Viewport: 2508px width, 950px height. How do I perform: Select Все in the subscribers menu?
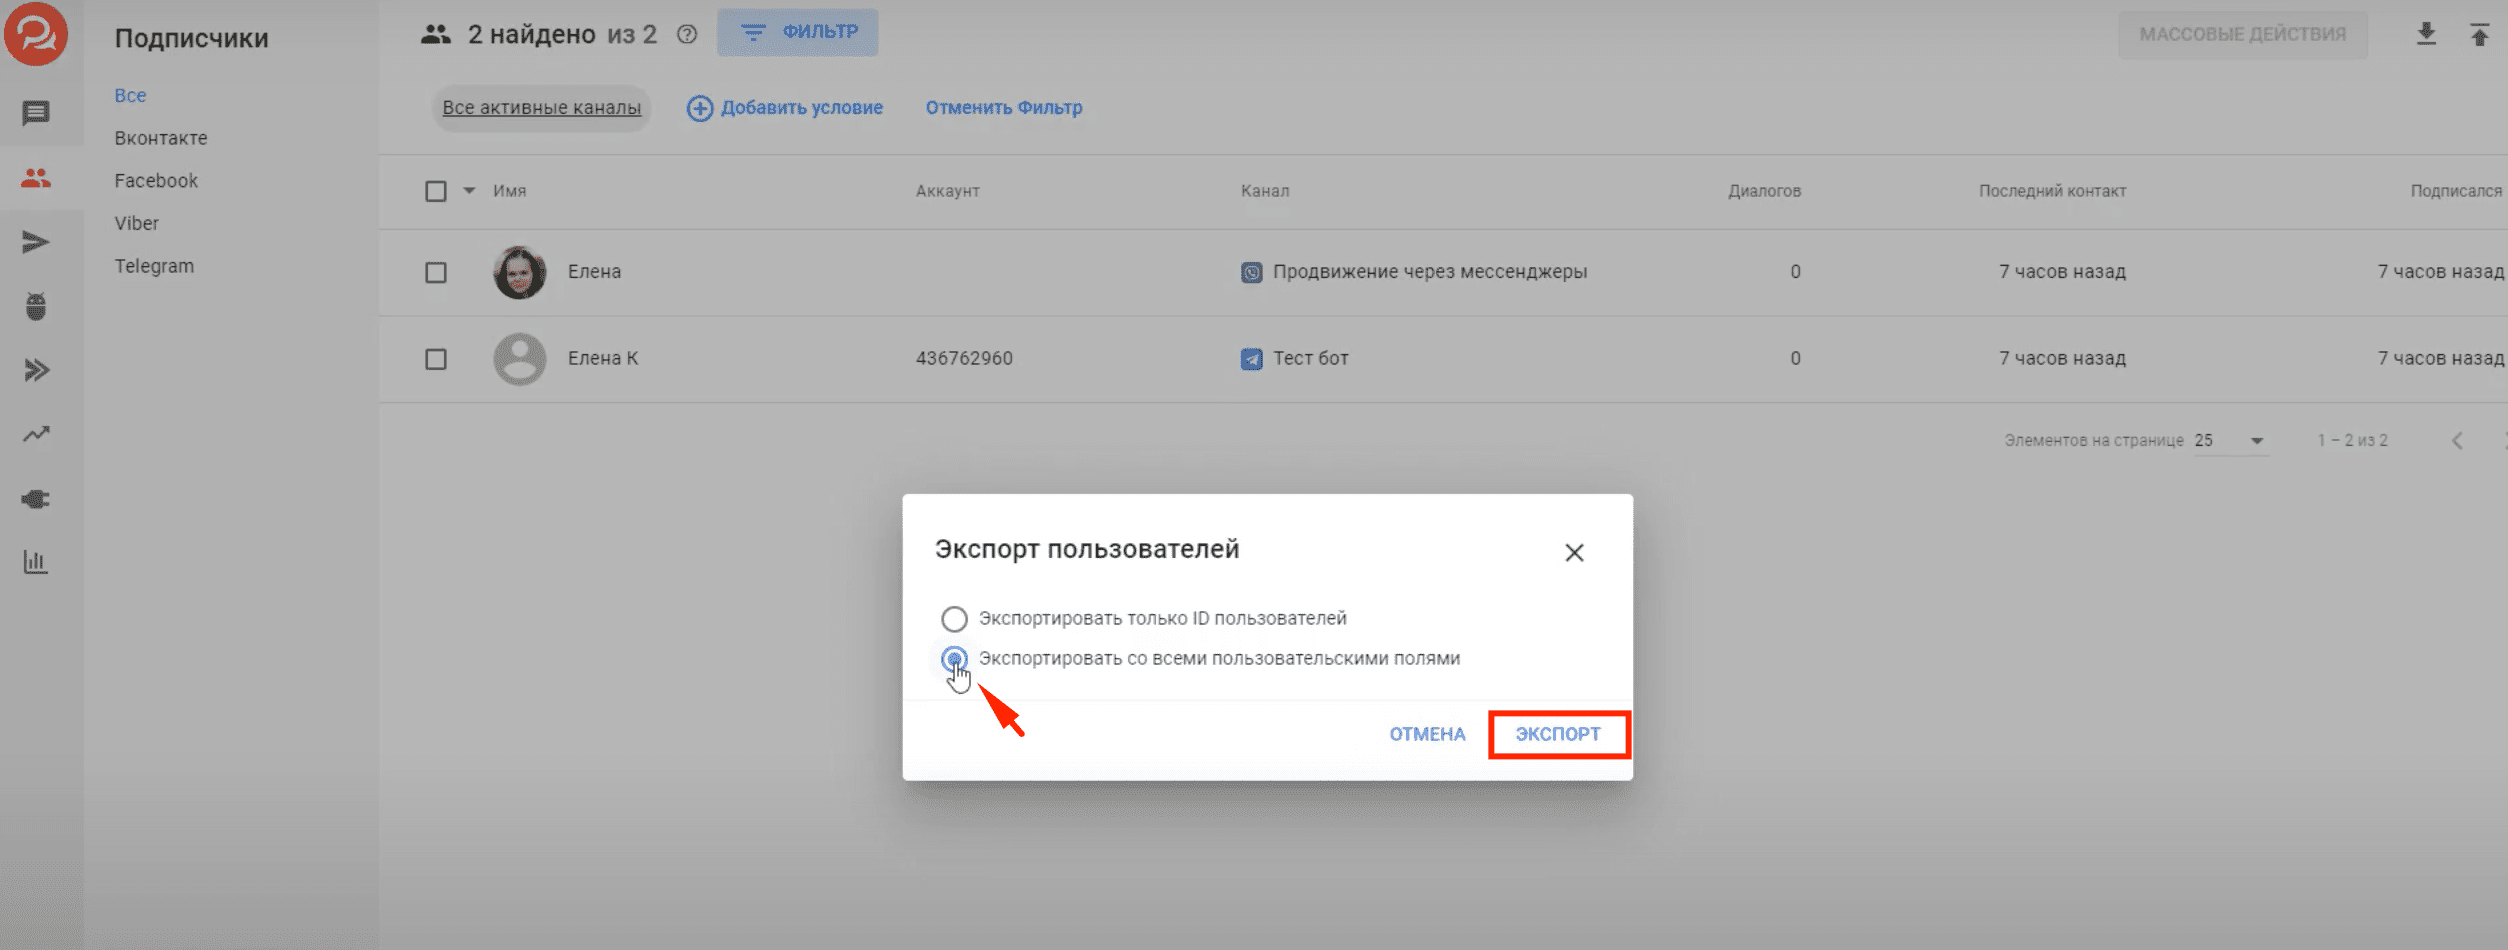130,96
